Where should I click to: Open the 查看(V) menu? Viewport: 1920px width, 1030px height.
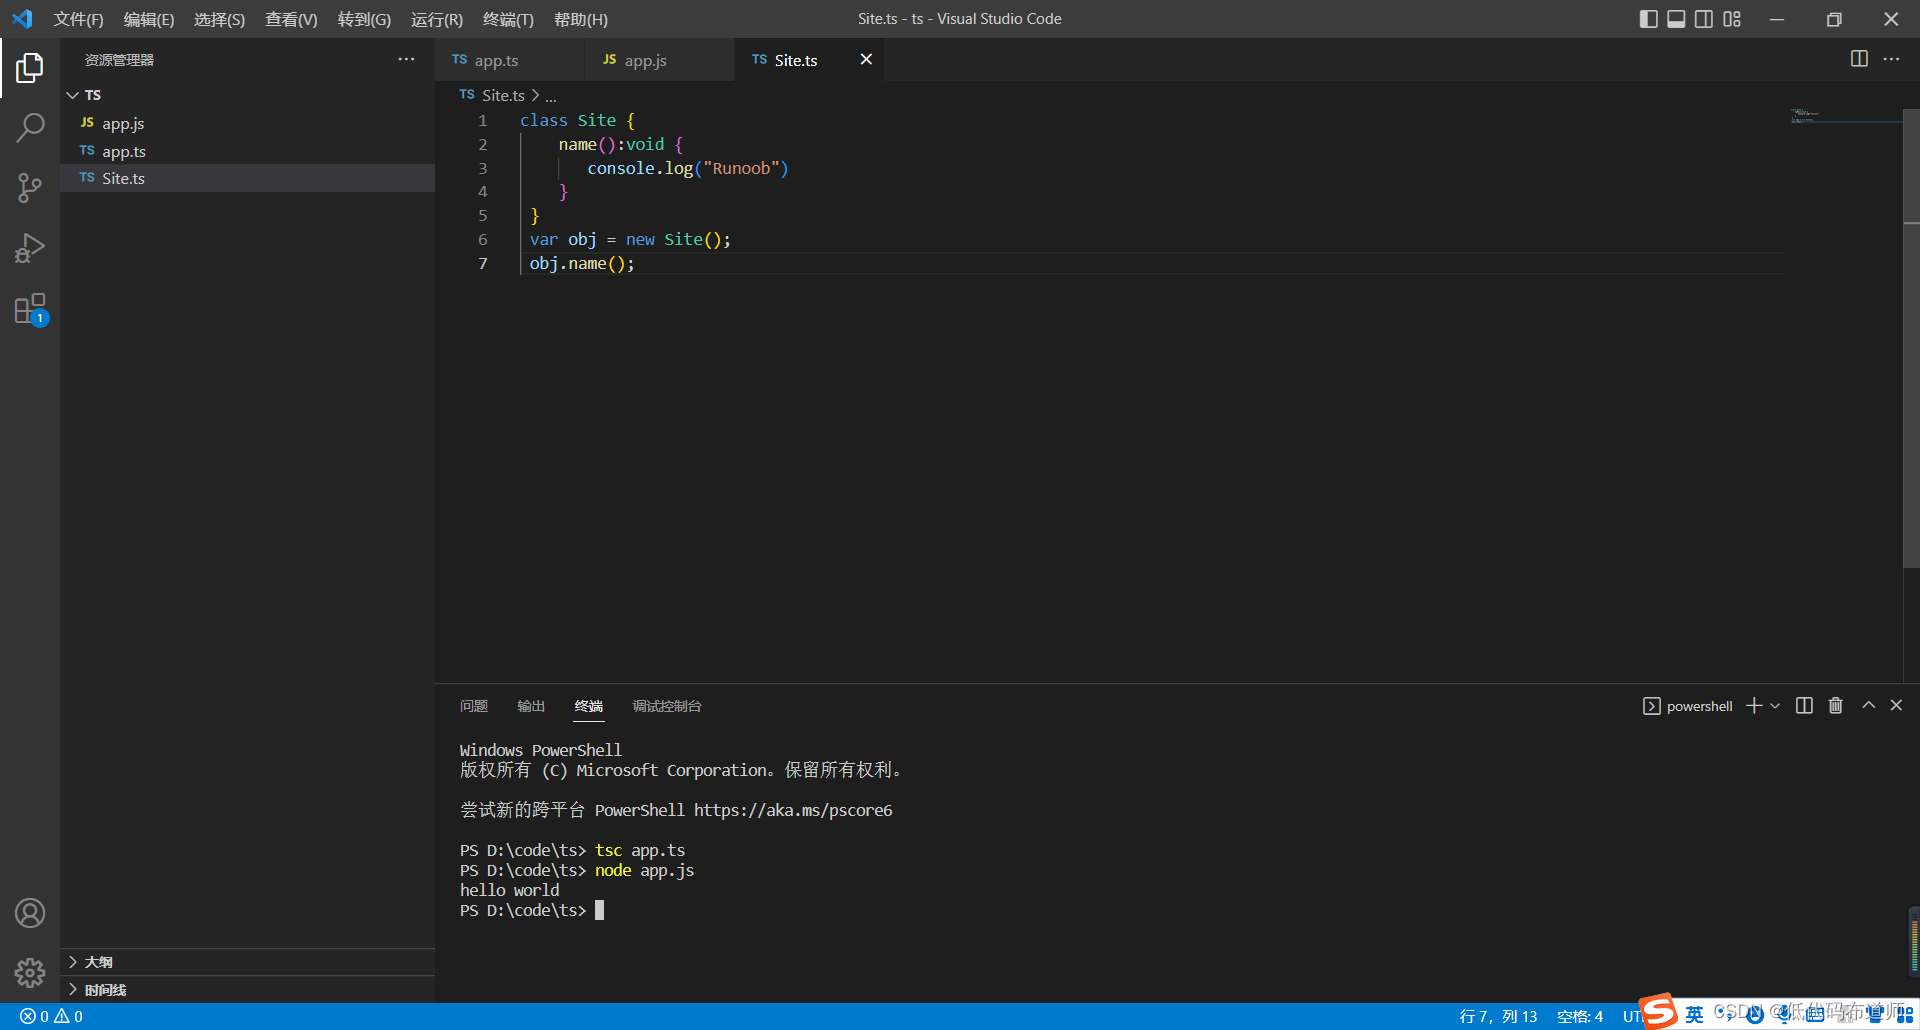(291, 19)
